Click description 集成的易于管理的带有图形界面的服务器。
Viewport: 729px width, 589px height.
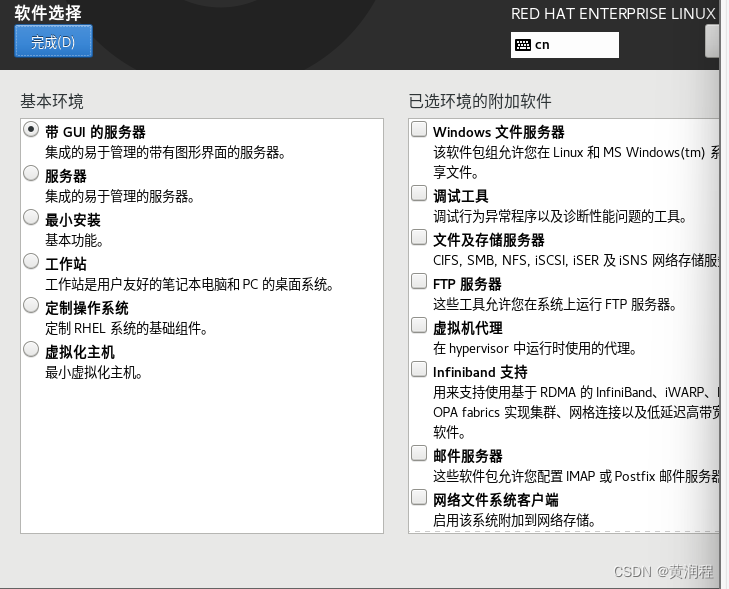(166, 152)
